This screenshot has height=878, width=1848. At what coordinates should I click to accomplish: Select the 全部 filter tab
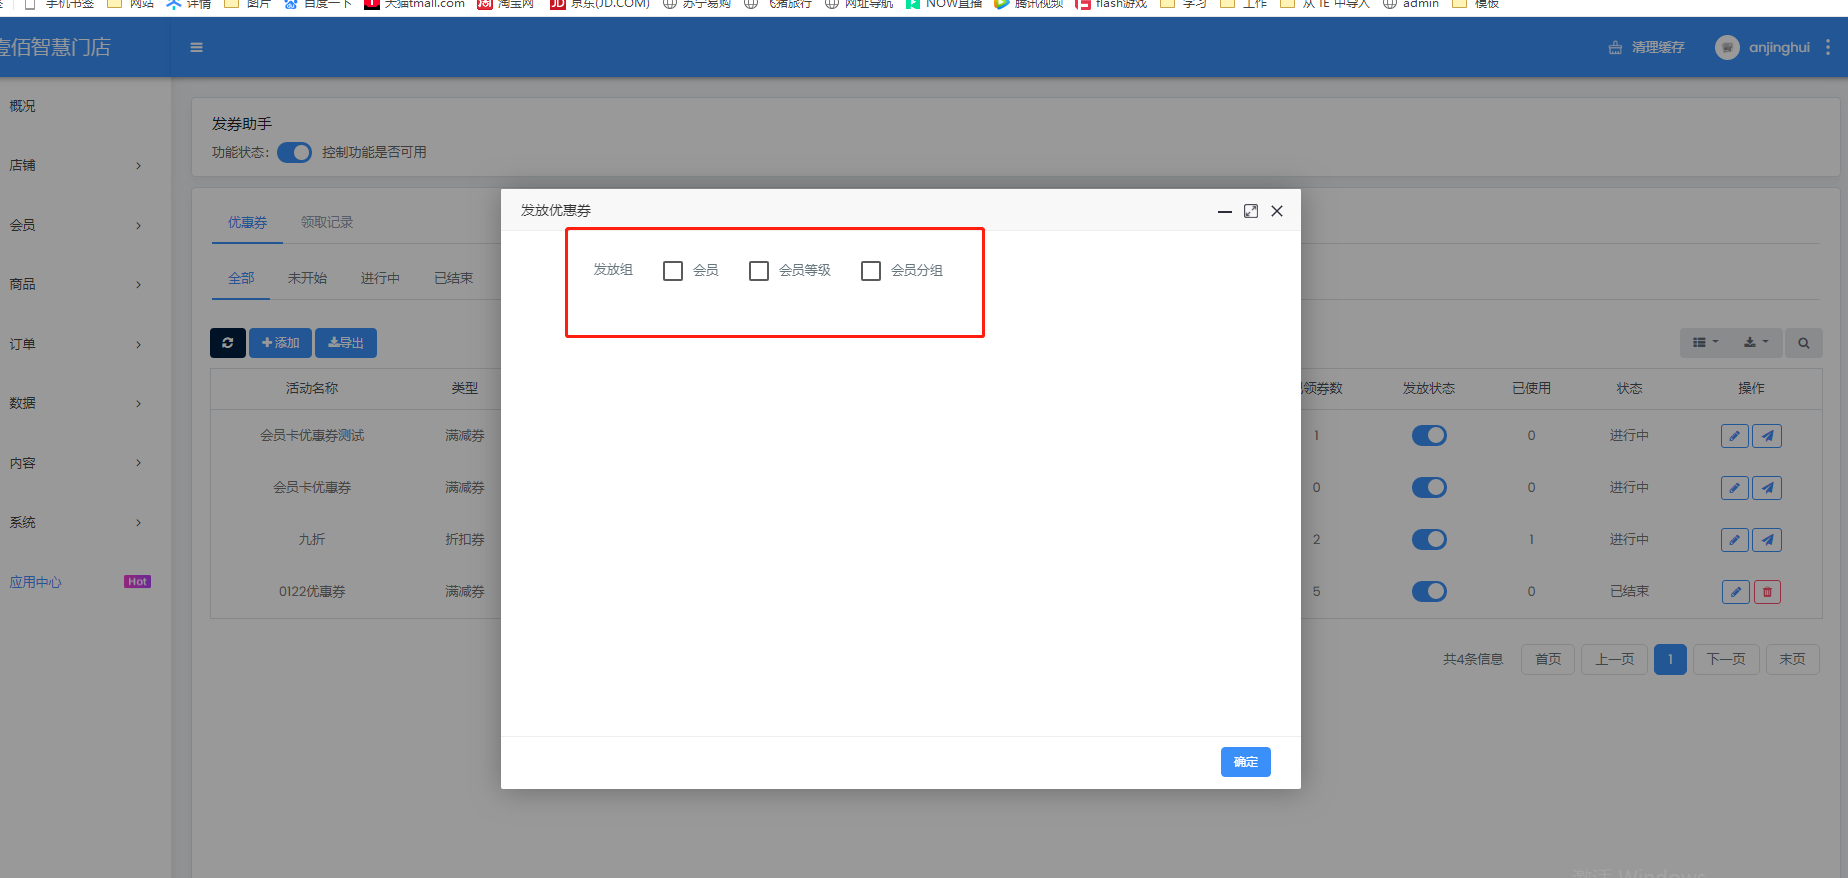tap(241, 279)
